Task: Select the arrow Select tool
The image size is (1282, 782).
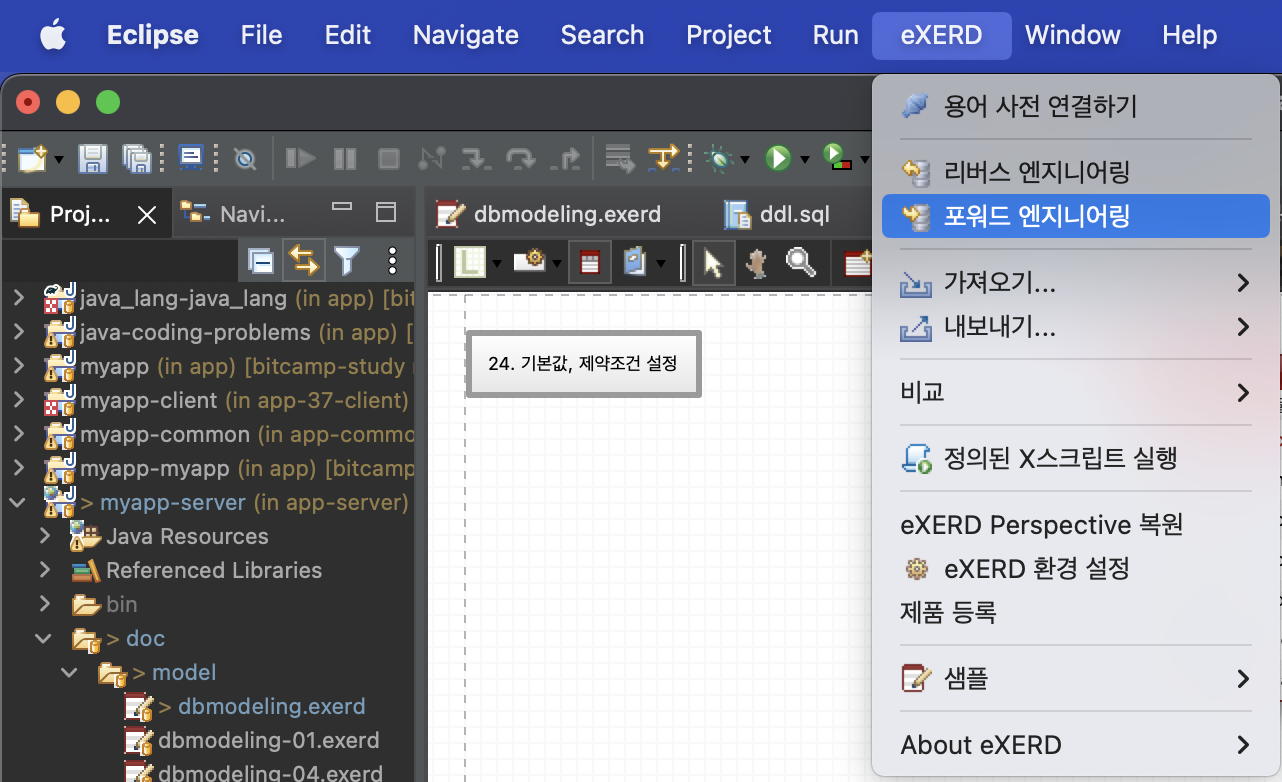Action: tap(713, 263)
